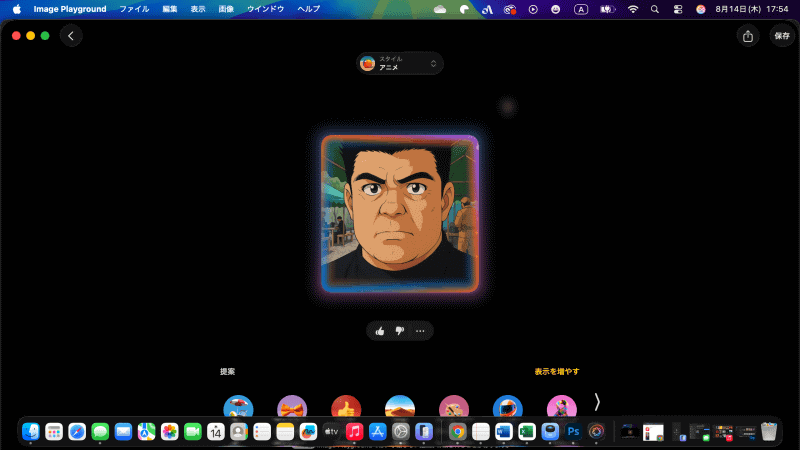Screen dimensions: 800x450
Task: Click the cloud icon in menu bar
Action: point(440,9)
